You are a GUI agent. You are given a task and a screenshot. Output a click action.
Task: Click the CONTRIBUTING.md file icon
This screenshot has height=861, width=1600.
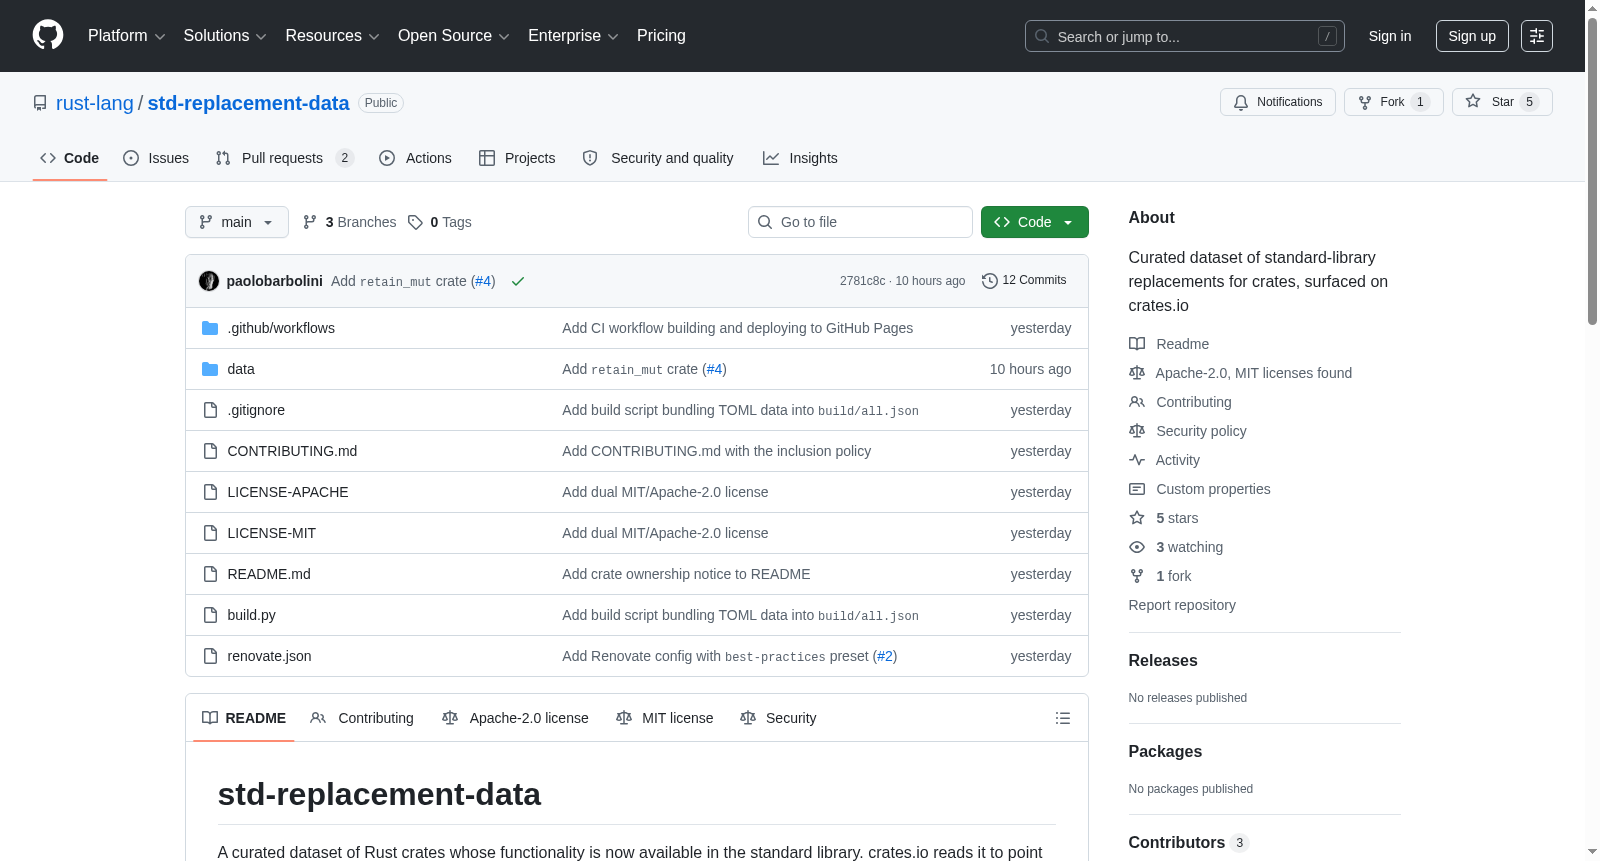(x=210, y=451)
